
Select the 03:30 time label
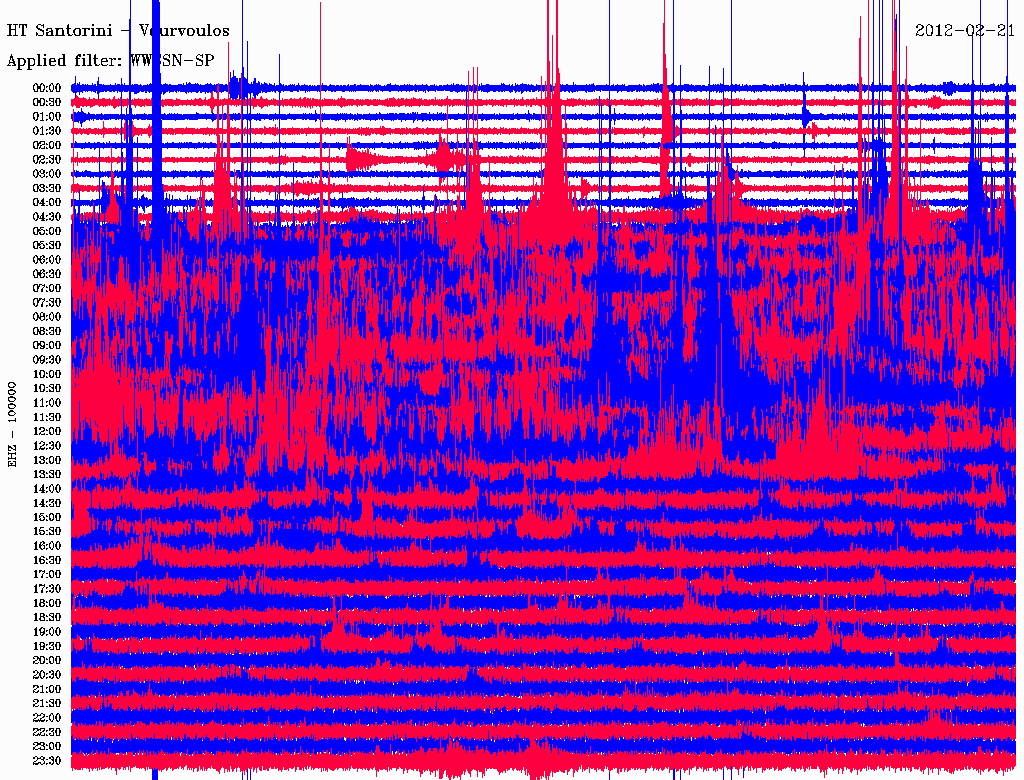point(47,188)
